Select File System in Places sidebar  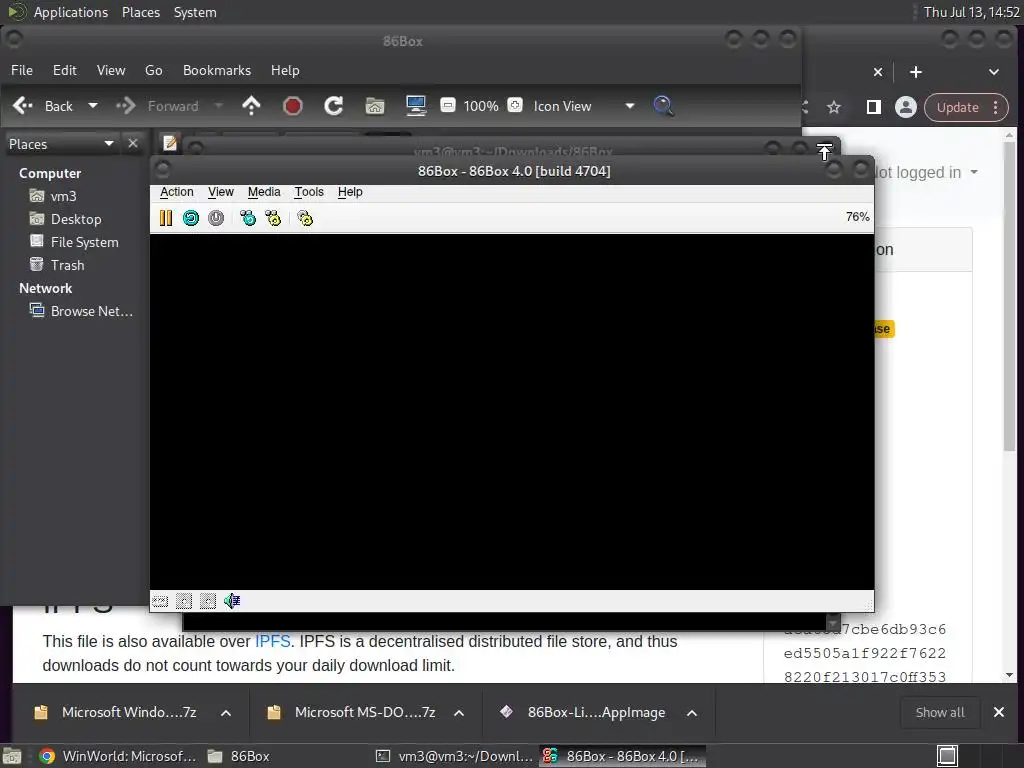pyautogui.click(x=84, y=242)
